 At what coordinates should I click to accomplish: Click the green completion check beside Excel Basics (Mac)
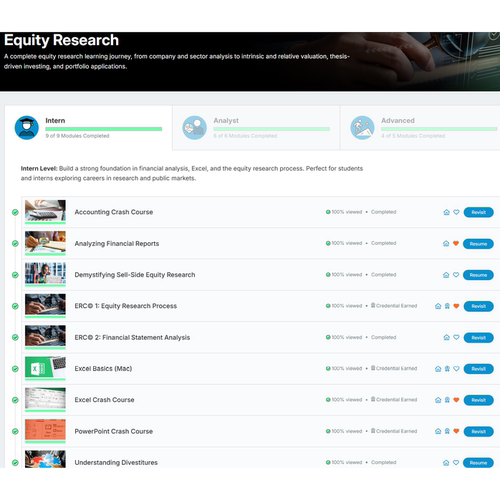point(15,369)
